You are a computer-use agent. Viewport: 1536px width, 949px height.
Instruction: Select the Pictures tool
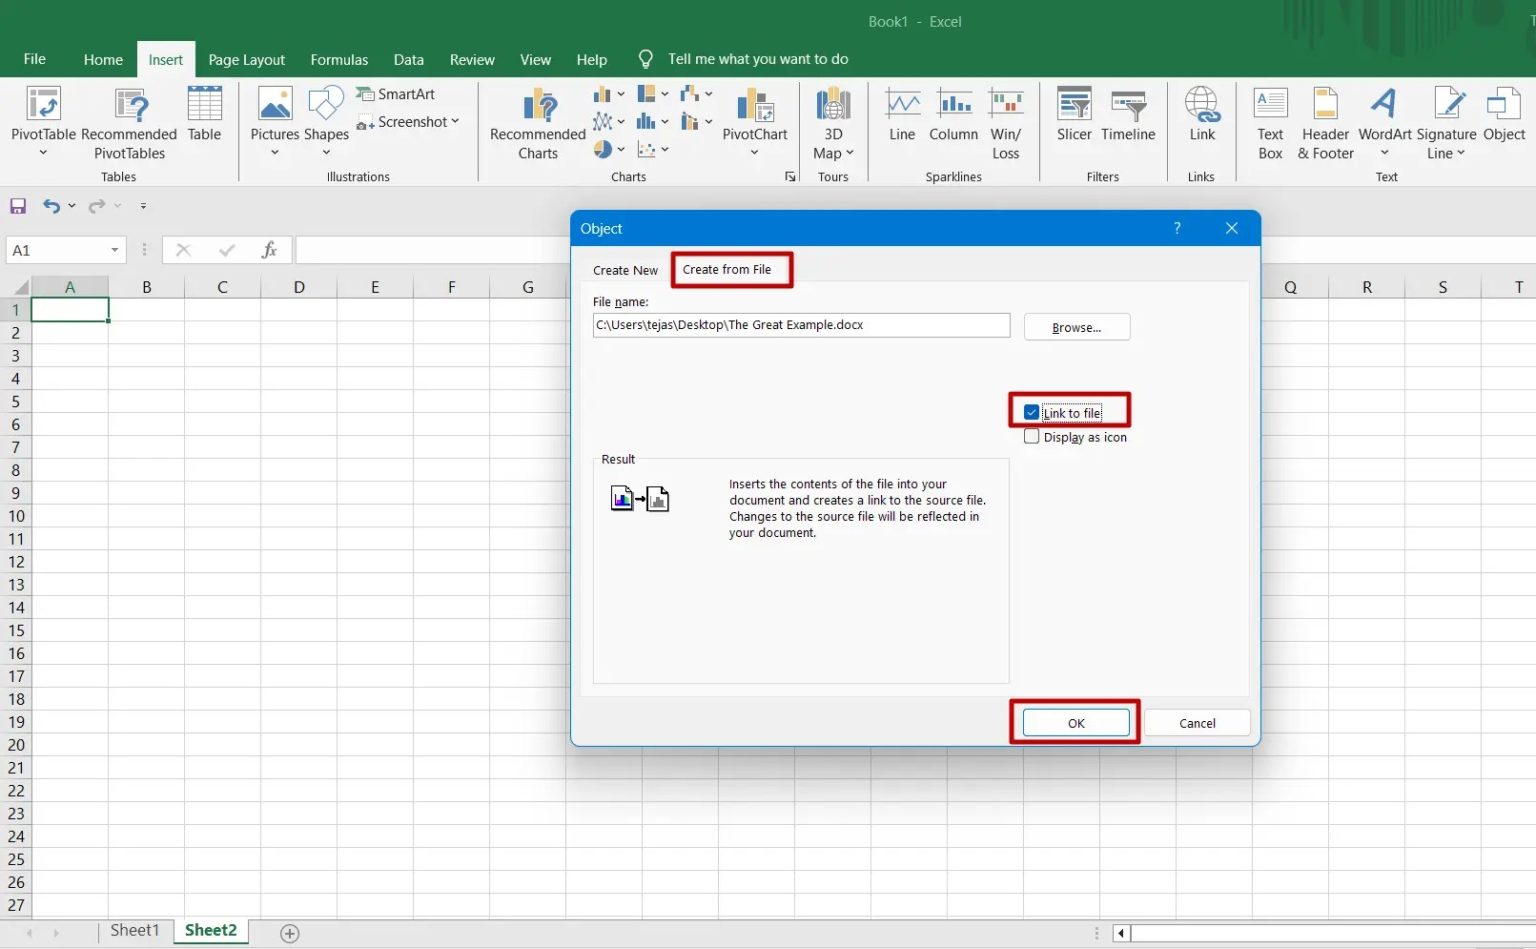(x=274, y=120)
